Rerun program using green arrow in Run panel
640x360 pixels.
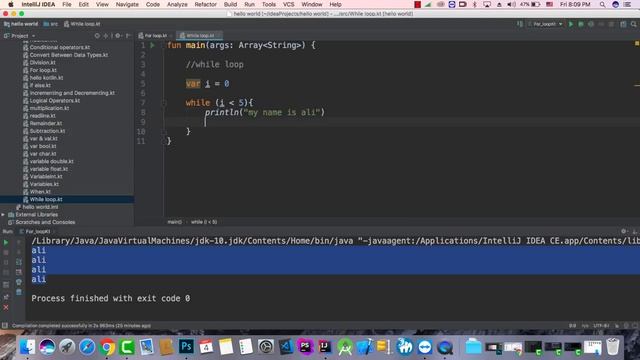pos(6,242)
